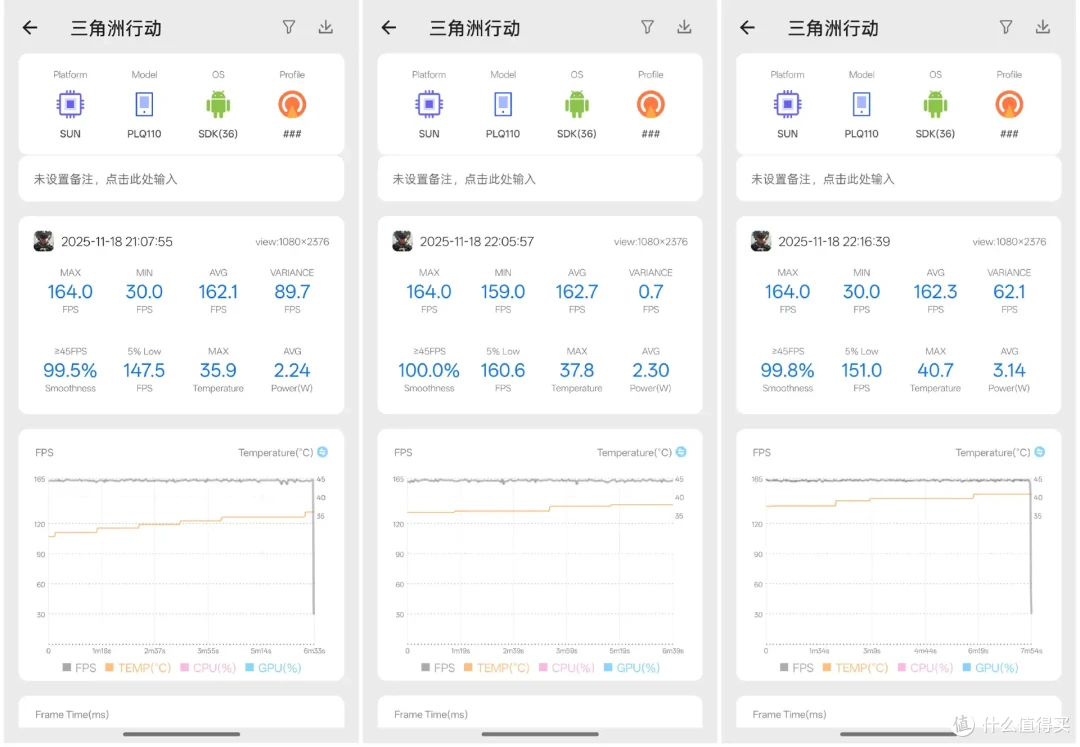The image size is (1080, 747).
Task: Switch temperature axis icon in right chart
Action: coord(1040,452)
